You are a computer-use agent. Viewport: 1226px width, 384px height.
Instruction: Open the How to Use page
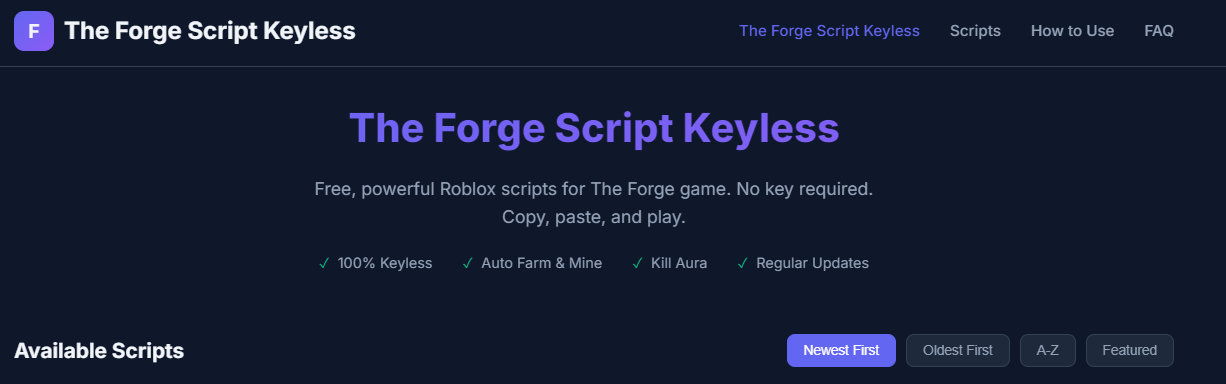pyautogui.click(x=1072, y=31)
